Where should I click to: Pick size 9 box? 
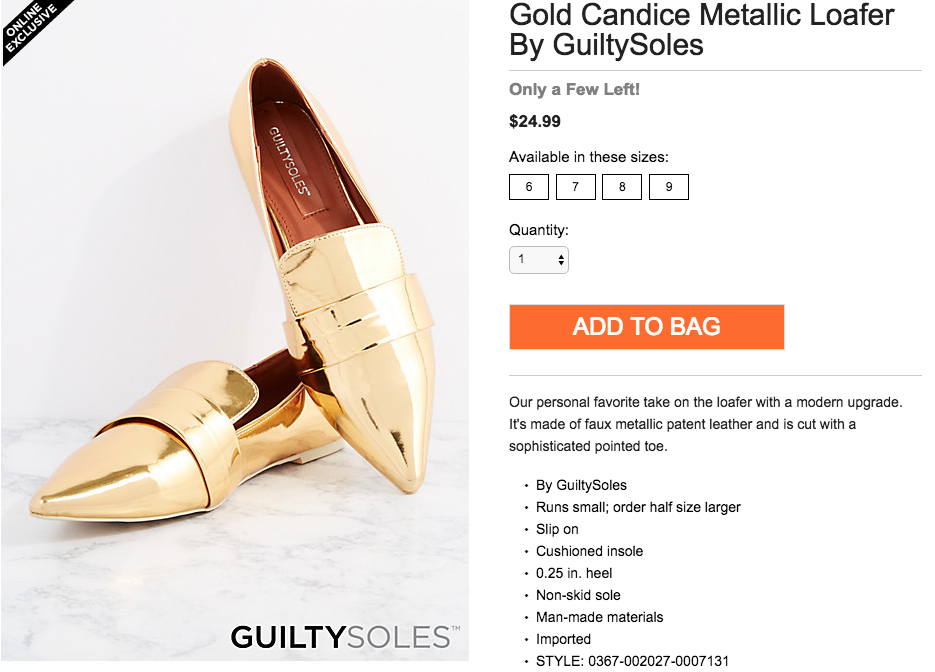click(x=668, y=187)
